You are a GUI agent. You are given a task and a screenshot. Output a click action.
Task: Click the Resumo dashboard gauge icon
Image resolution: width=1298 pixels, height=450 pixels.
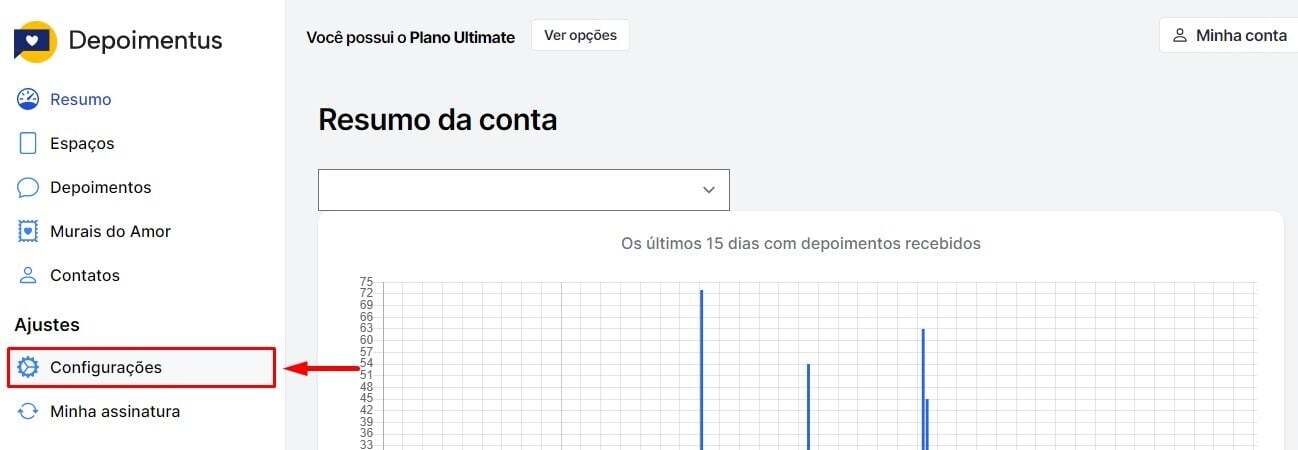(28, 99)
